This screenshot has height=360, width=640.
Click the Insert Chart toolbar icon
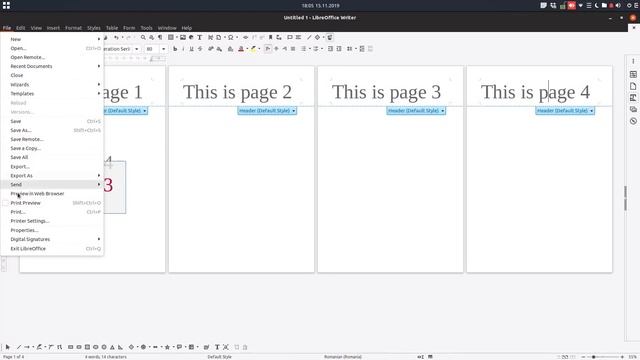click(x=191, y=37)
